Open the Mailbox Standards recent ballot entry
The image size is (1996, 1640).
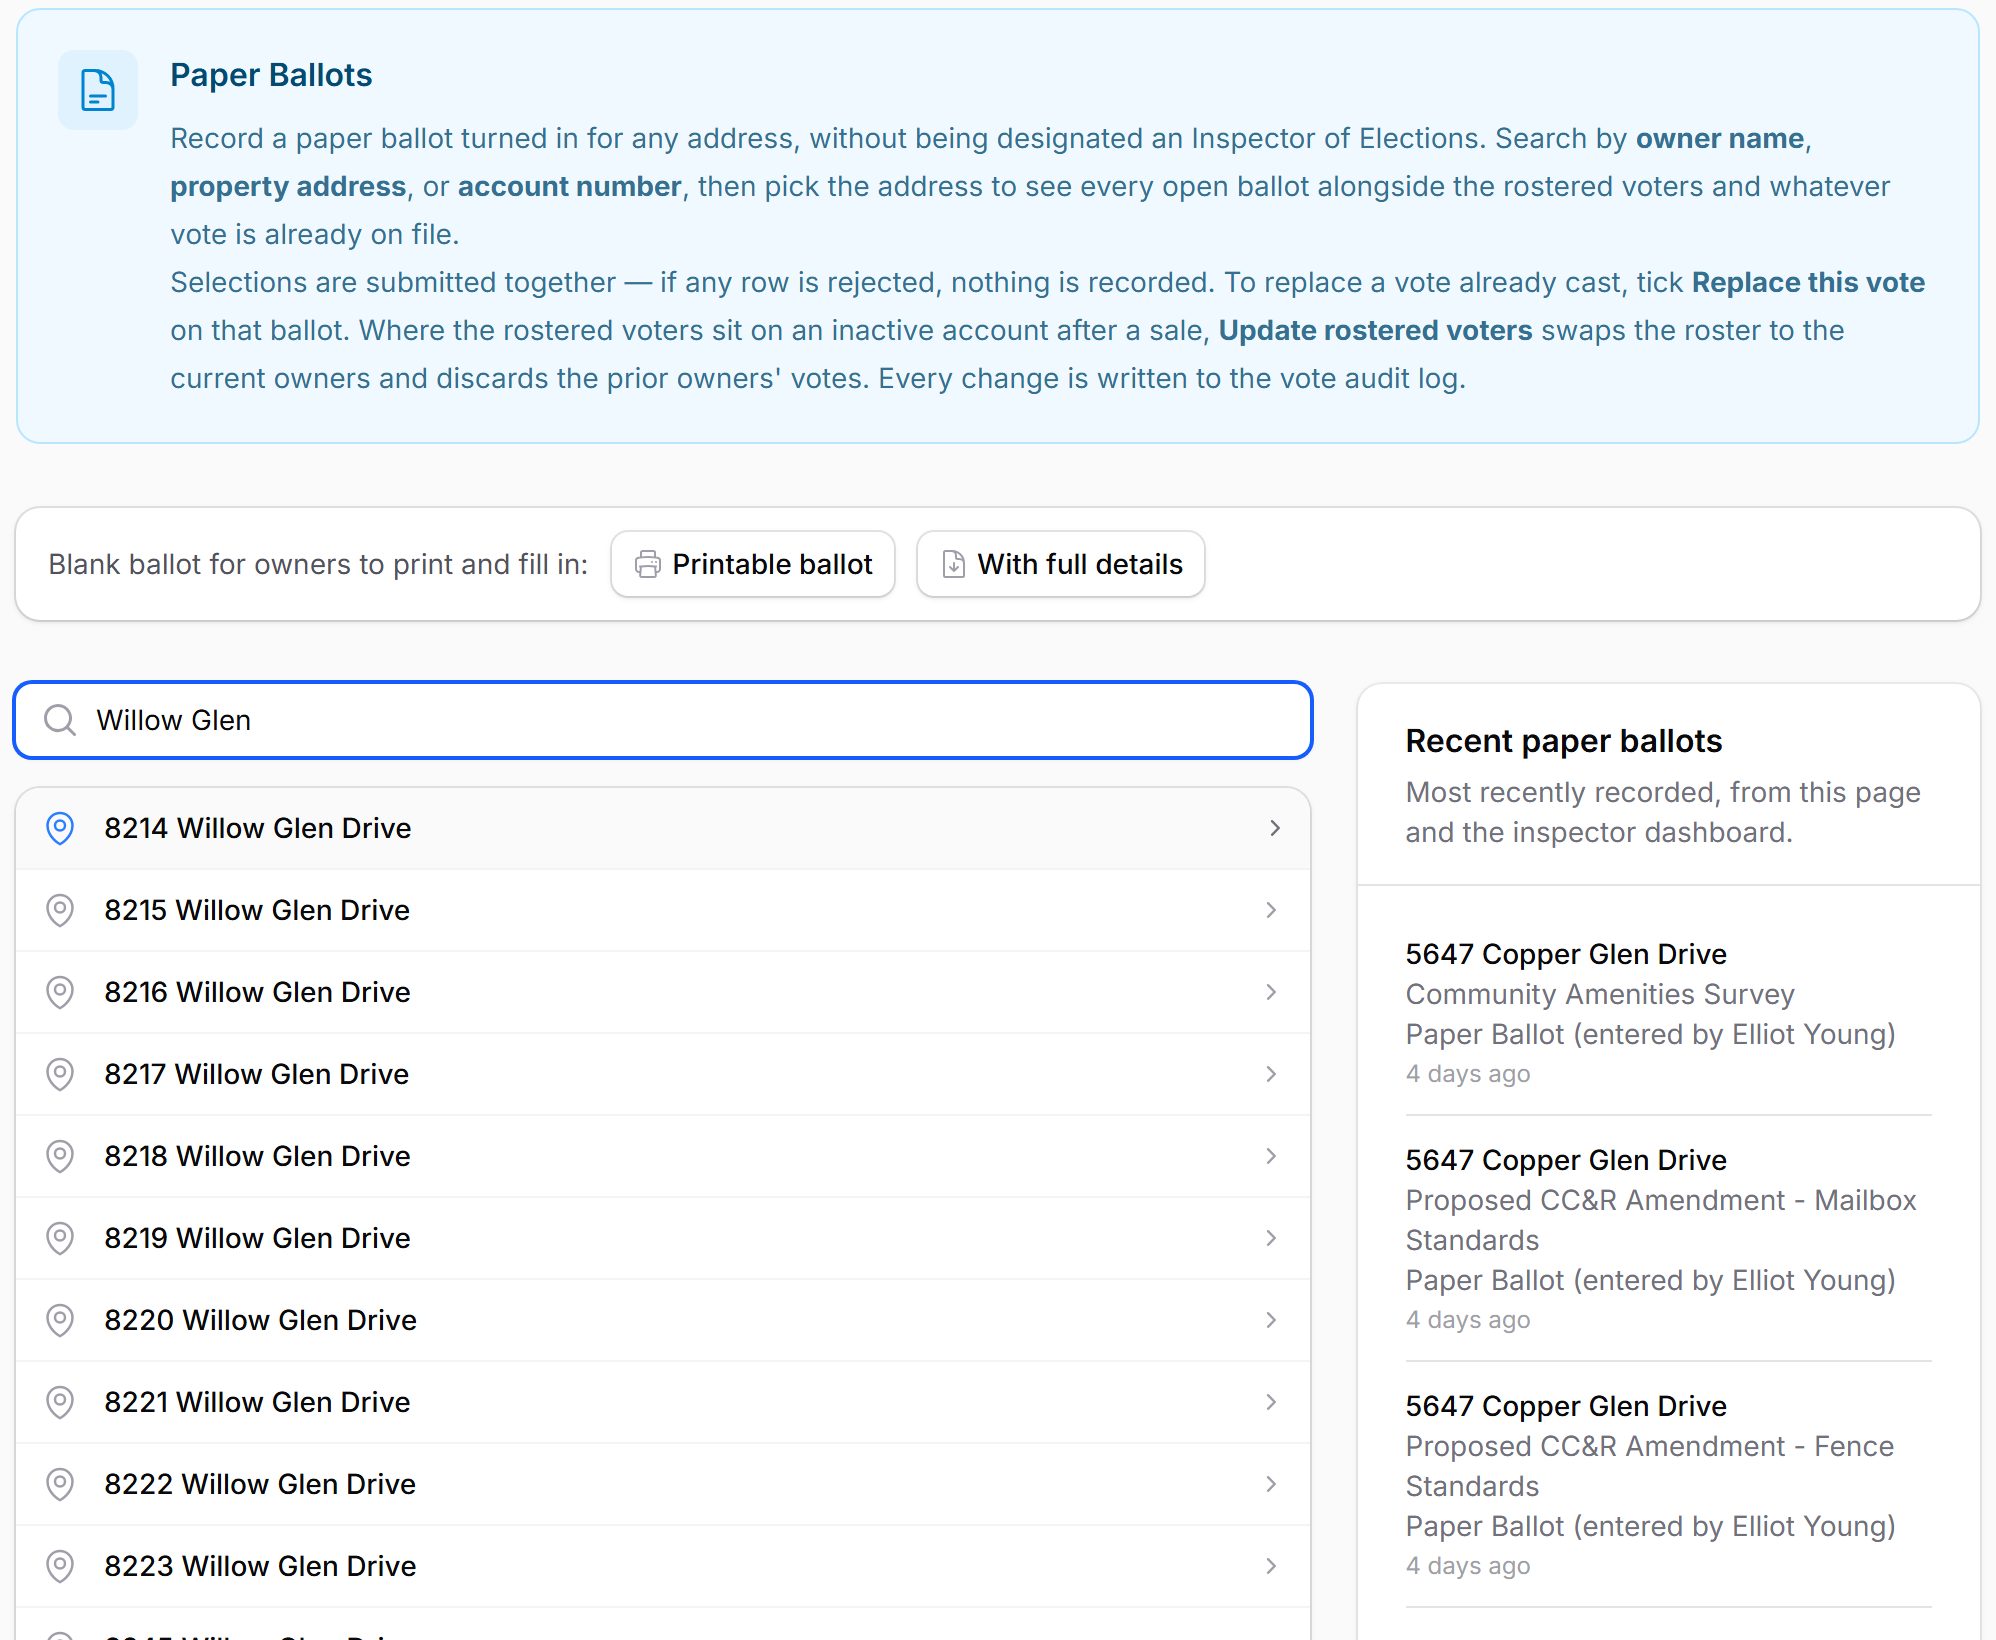[x=1668, y=1239]
